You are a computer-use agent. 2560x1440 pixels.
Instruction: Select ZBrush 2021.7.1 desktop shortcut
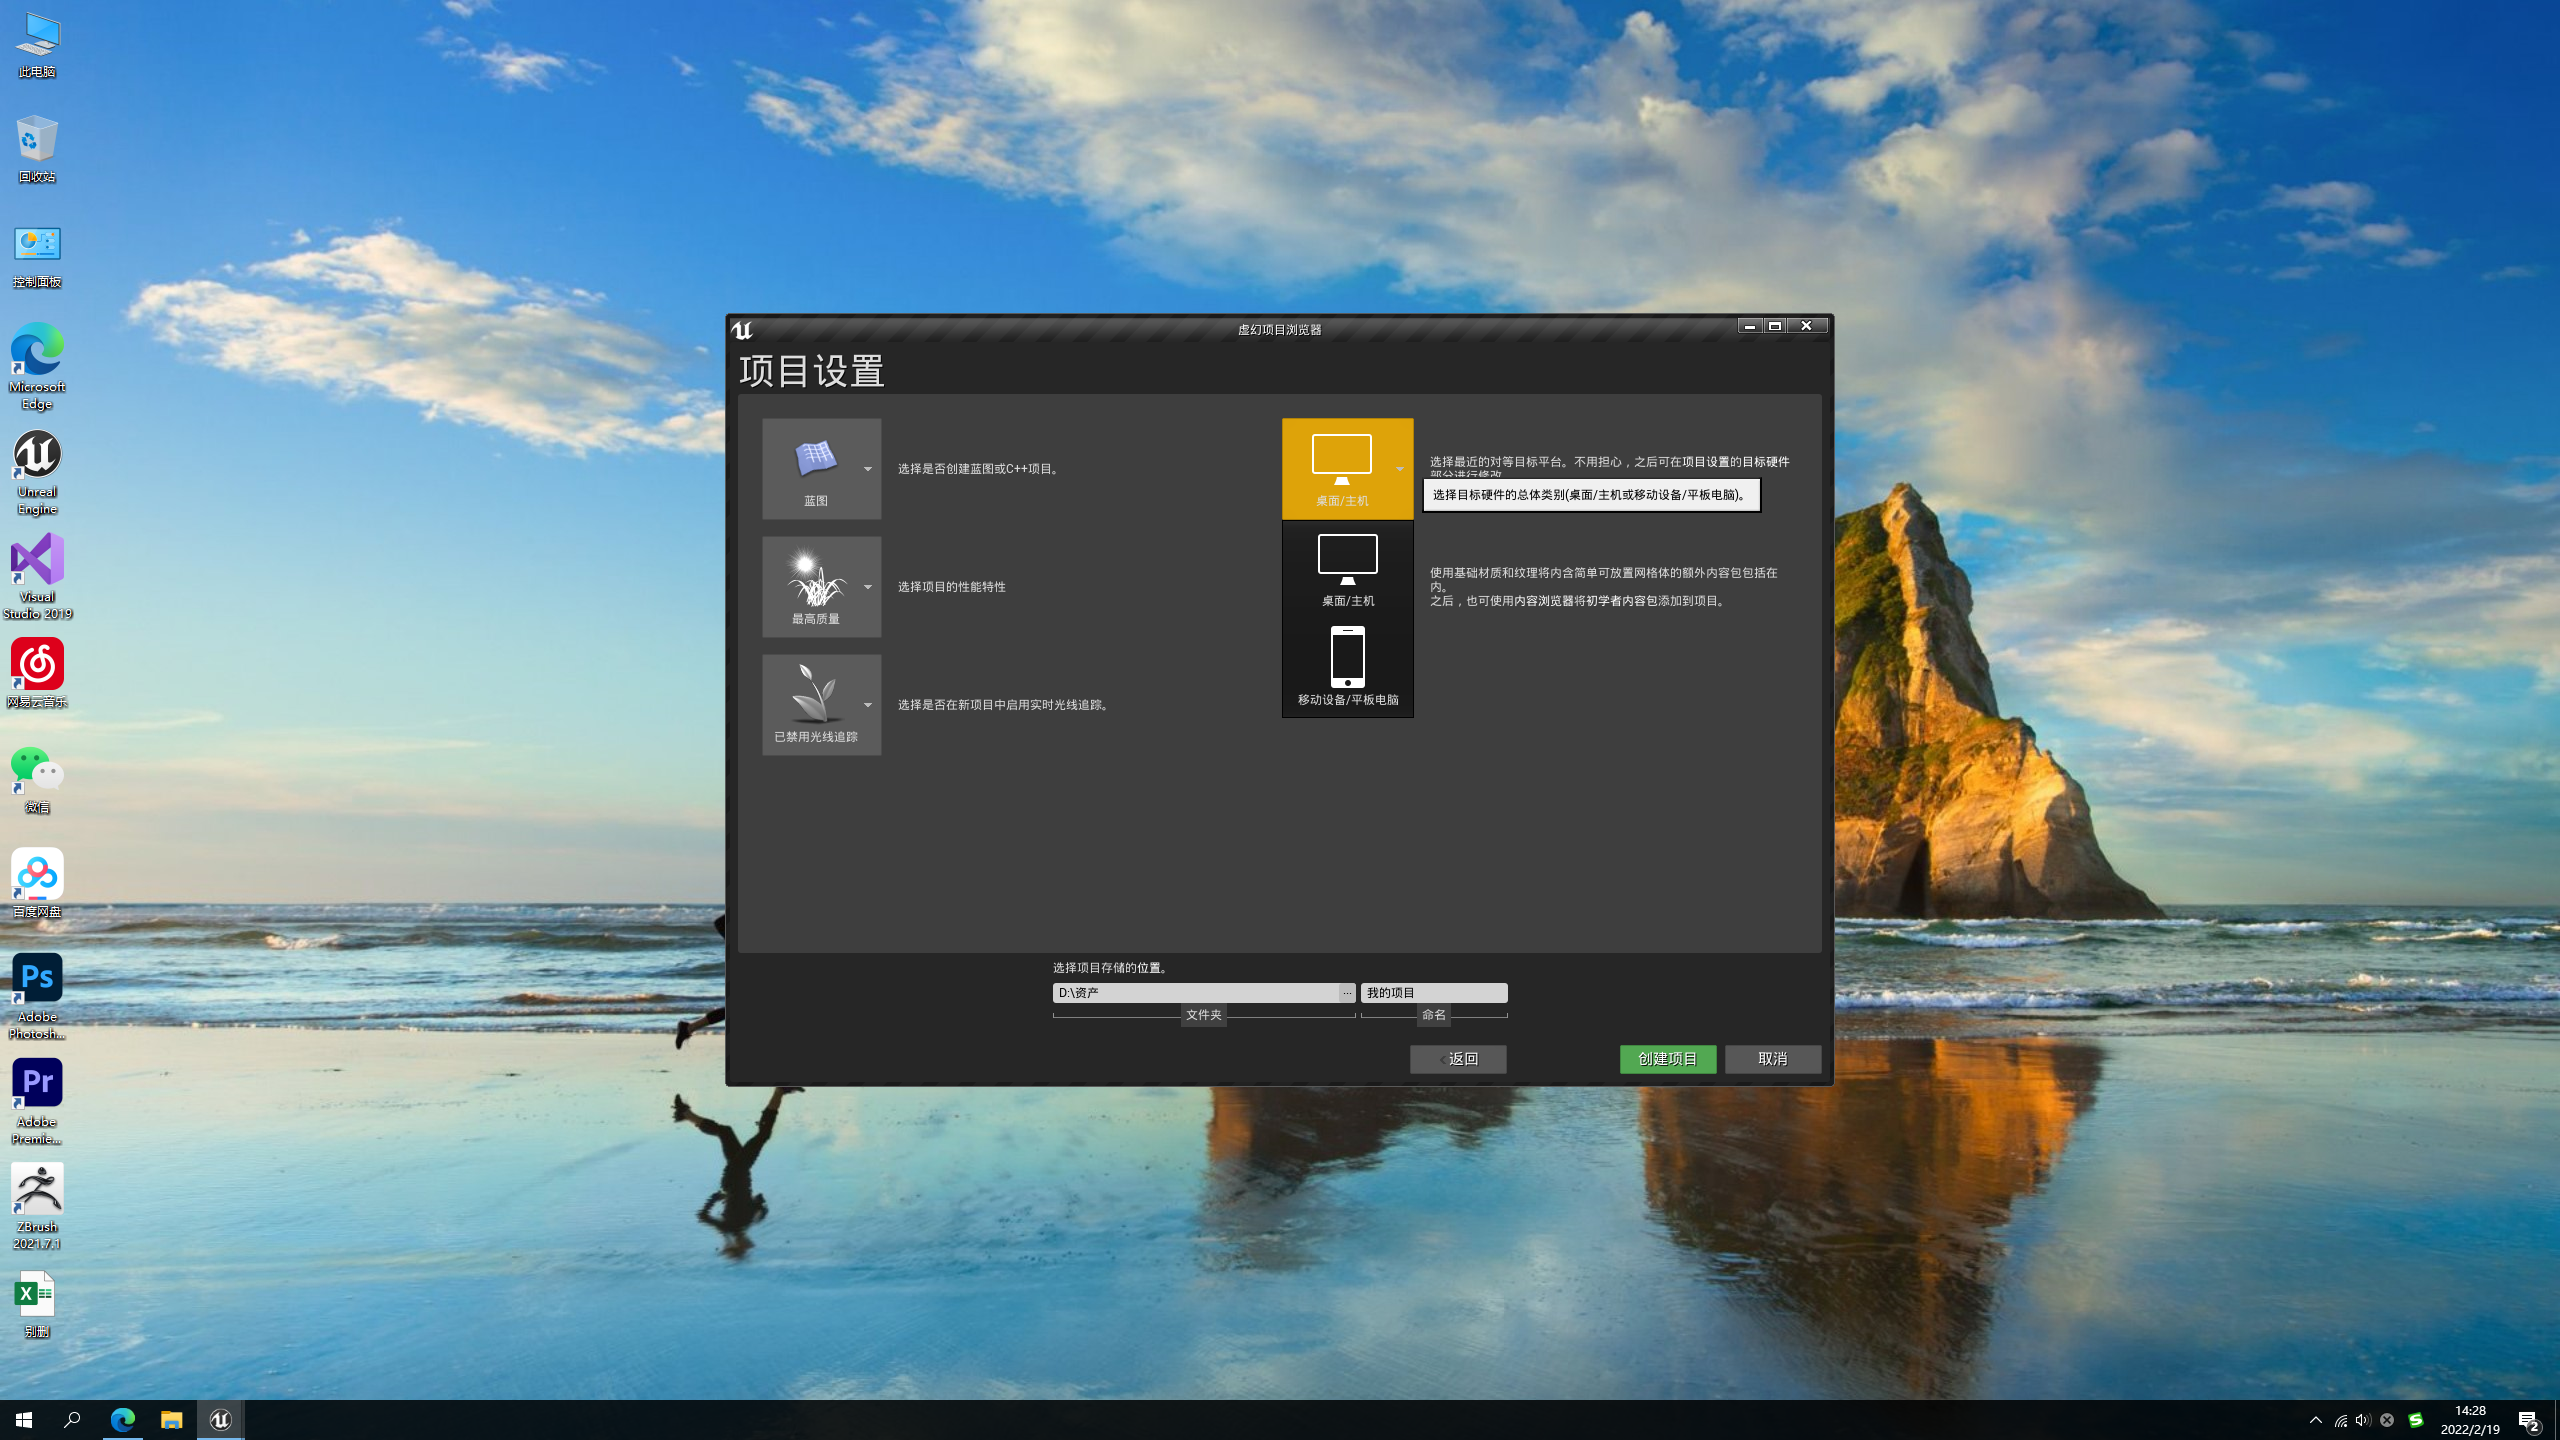pyautogui.click(x=37, y=1206)
